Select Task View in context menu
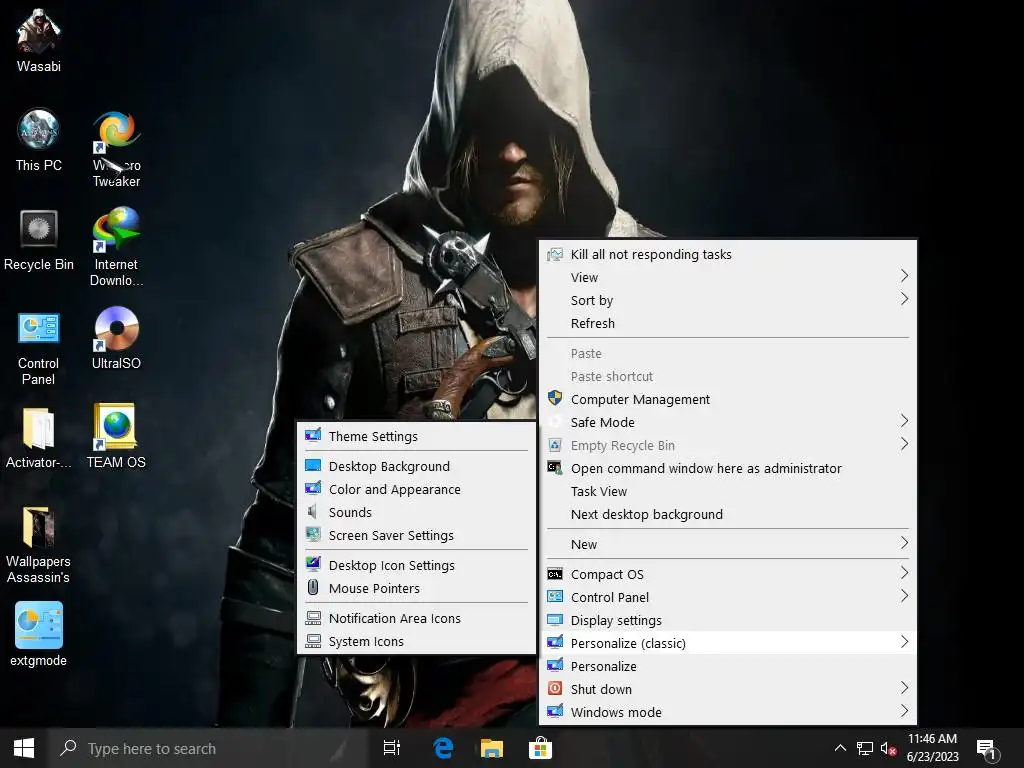The width and height of the screenshot is (1024, 768). click(728, 491)
